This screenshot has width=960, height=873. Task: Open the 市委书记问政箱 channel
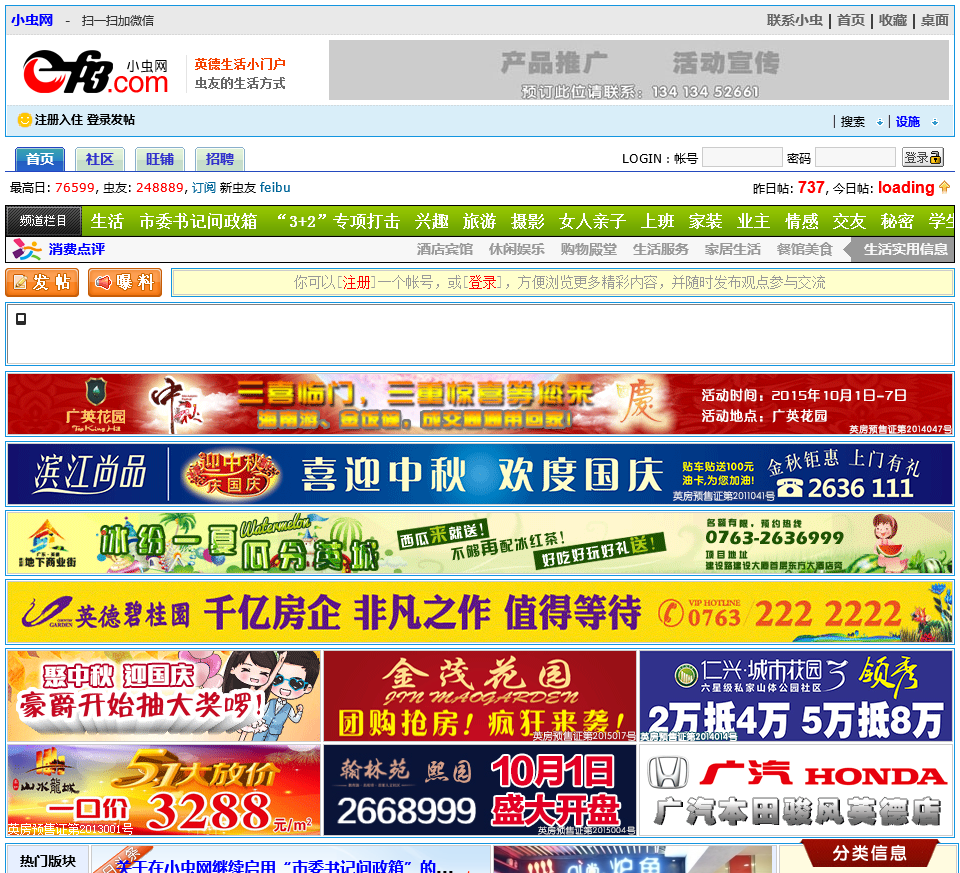tap(198, 221)
